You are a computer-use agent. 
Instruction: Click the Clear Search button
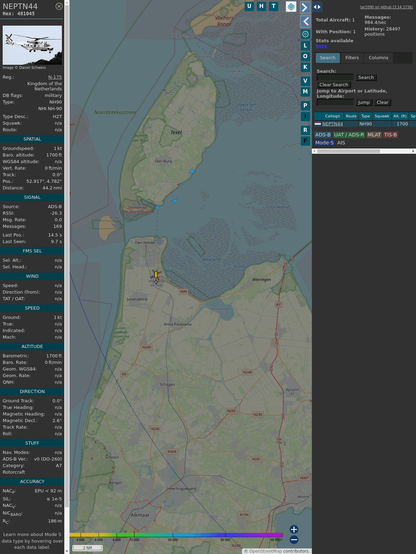334,84
